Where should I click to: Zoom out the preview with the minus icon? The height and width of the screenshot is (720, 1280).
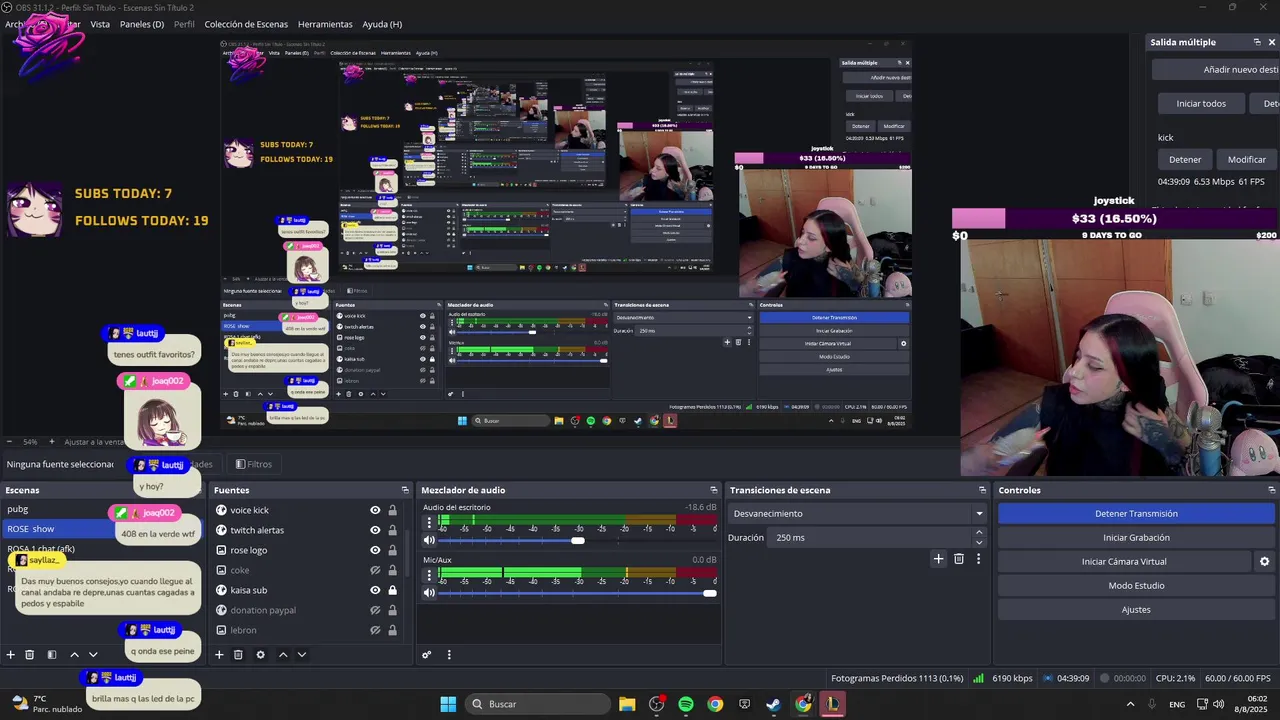[10, 442]
